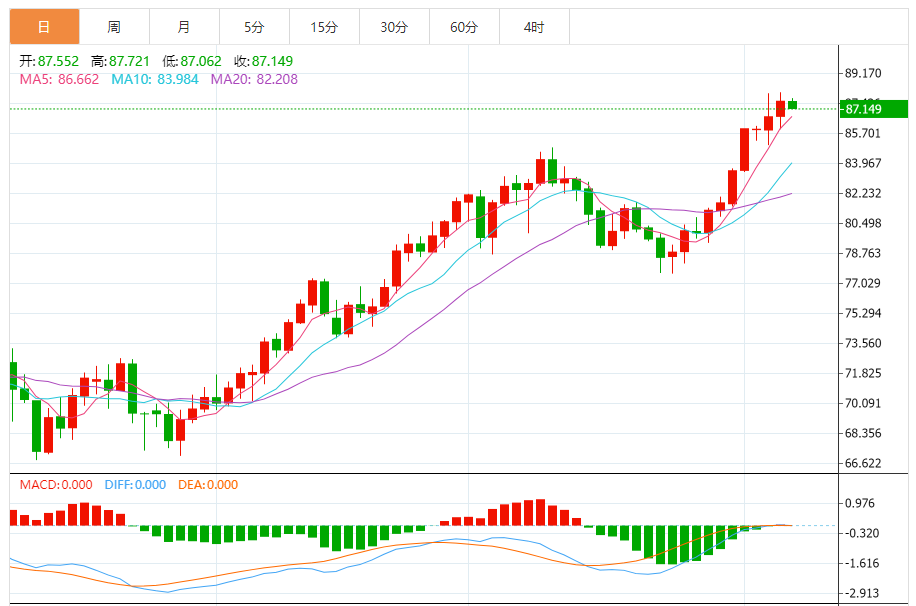916x606 pixels.
Task: Switch to the 周 weekly tab
Action: 114,27
